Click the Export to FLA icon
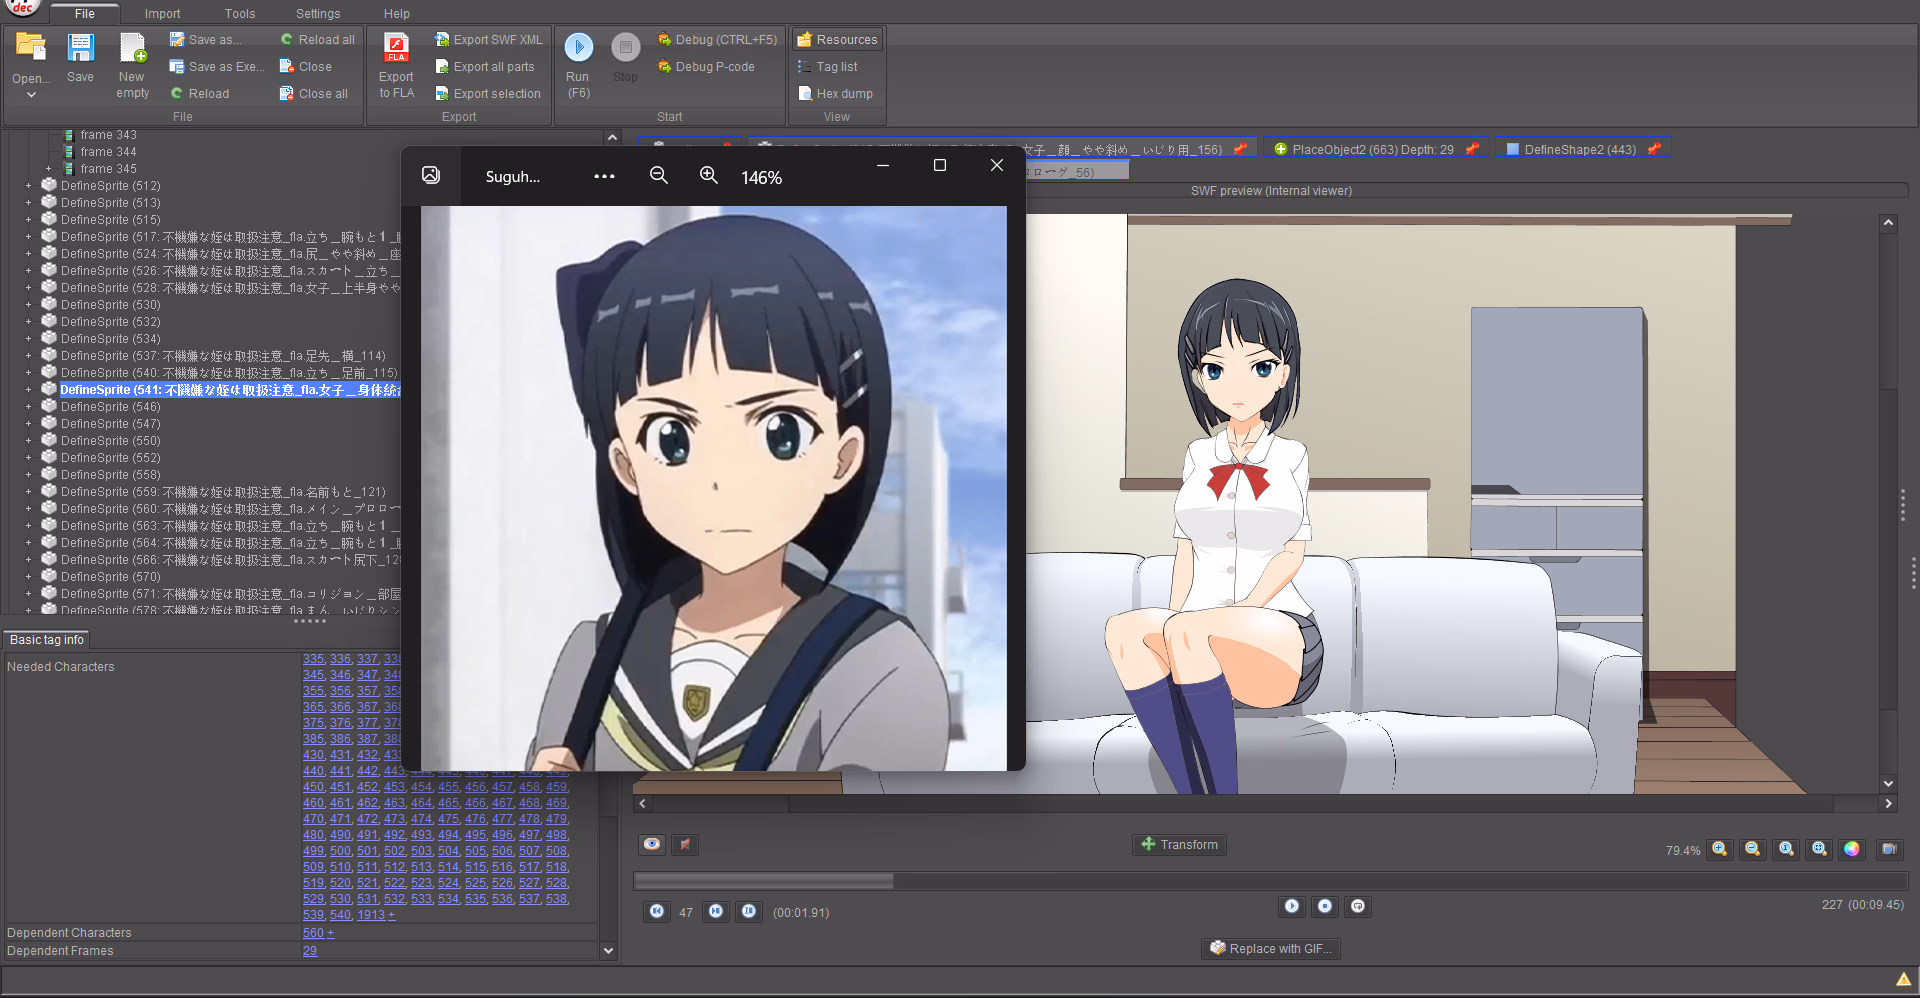This screenshot has height=998, width=1920. (396, 48)
